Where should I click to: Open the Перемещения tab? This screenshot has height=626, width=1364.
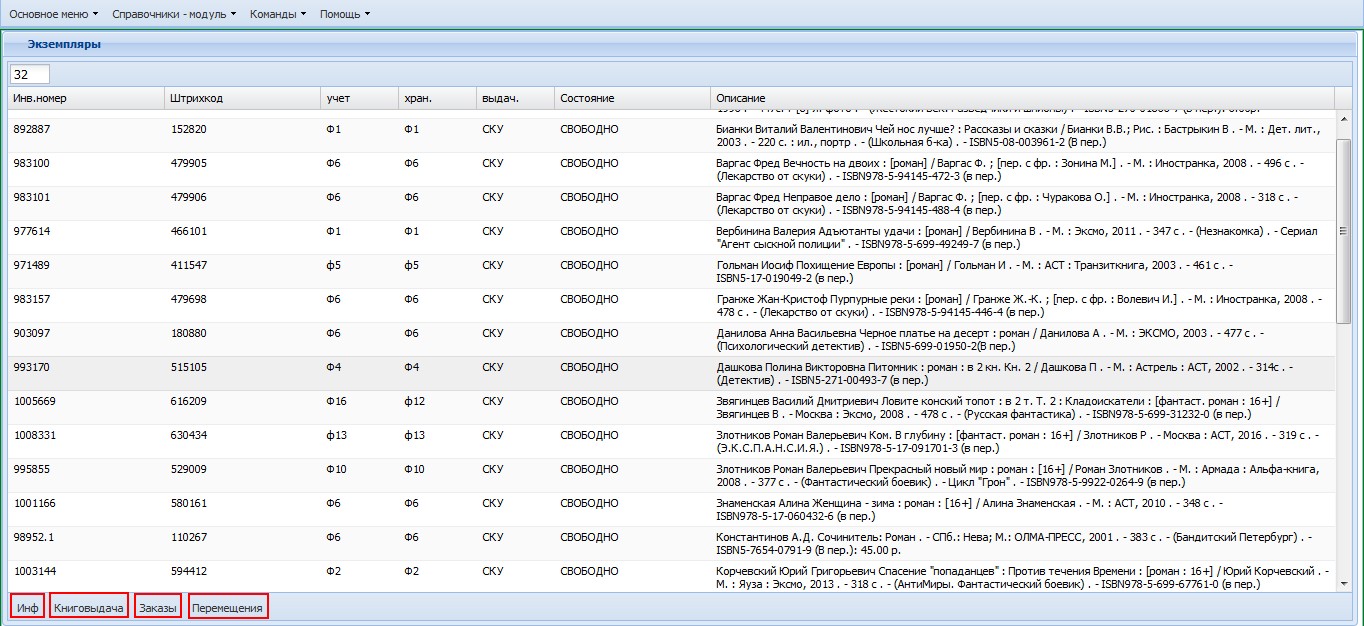click(228, 607)
